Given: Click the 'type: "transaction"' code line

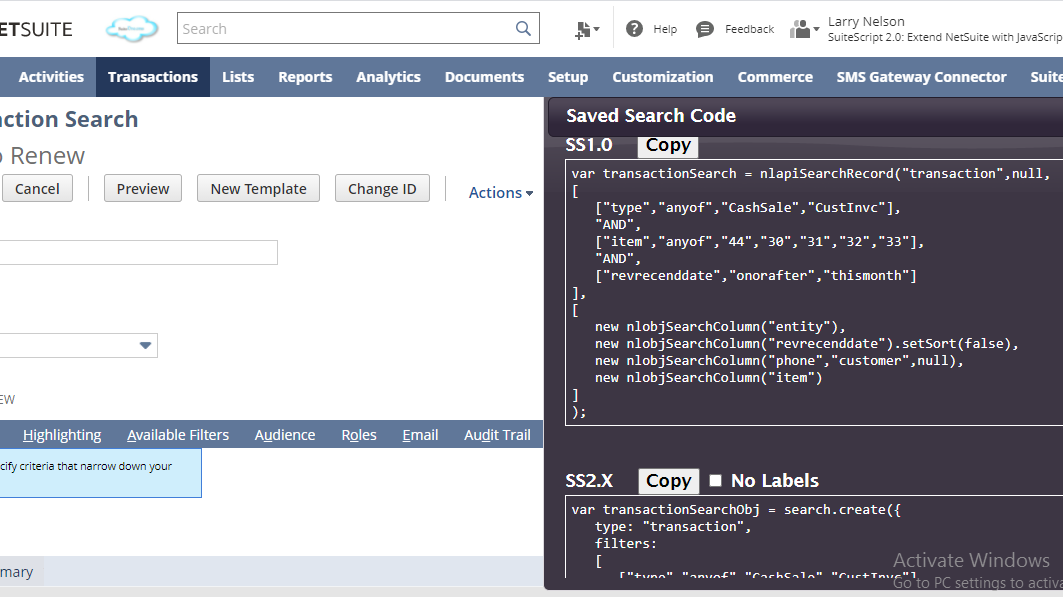Looking at the screenshot, I should (673, 527).
